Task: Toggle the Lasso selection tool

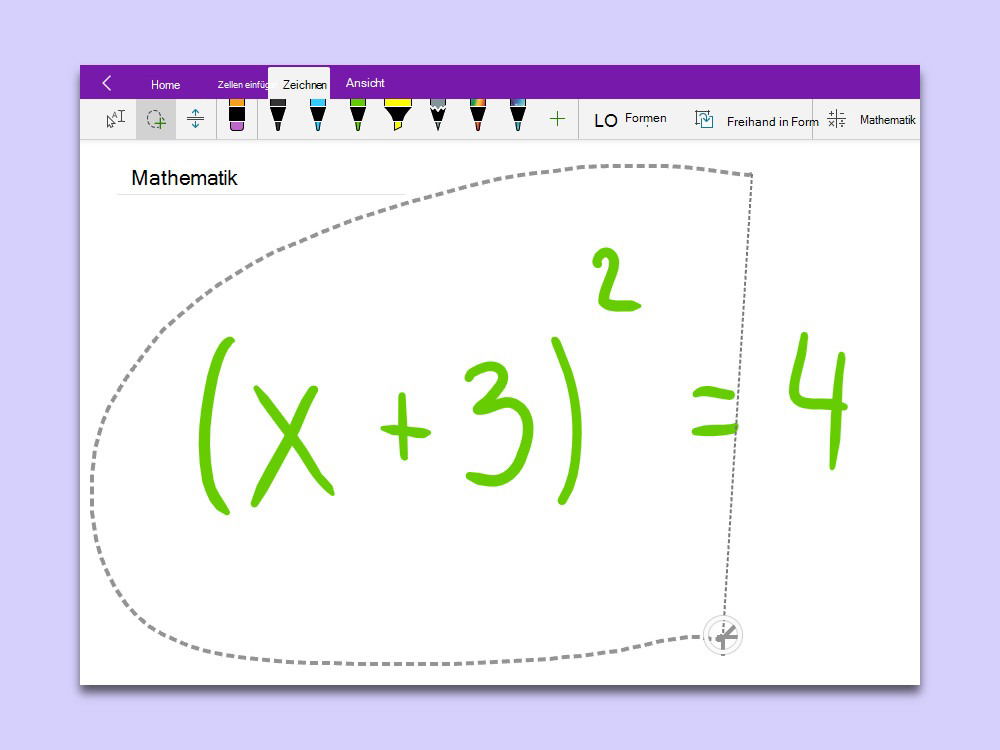Action: (156, 120)
